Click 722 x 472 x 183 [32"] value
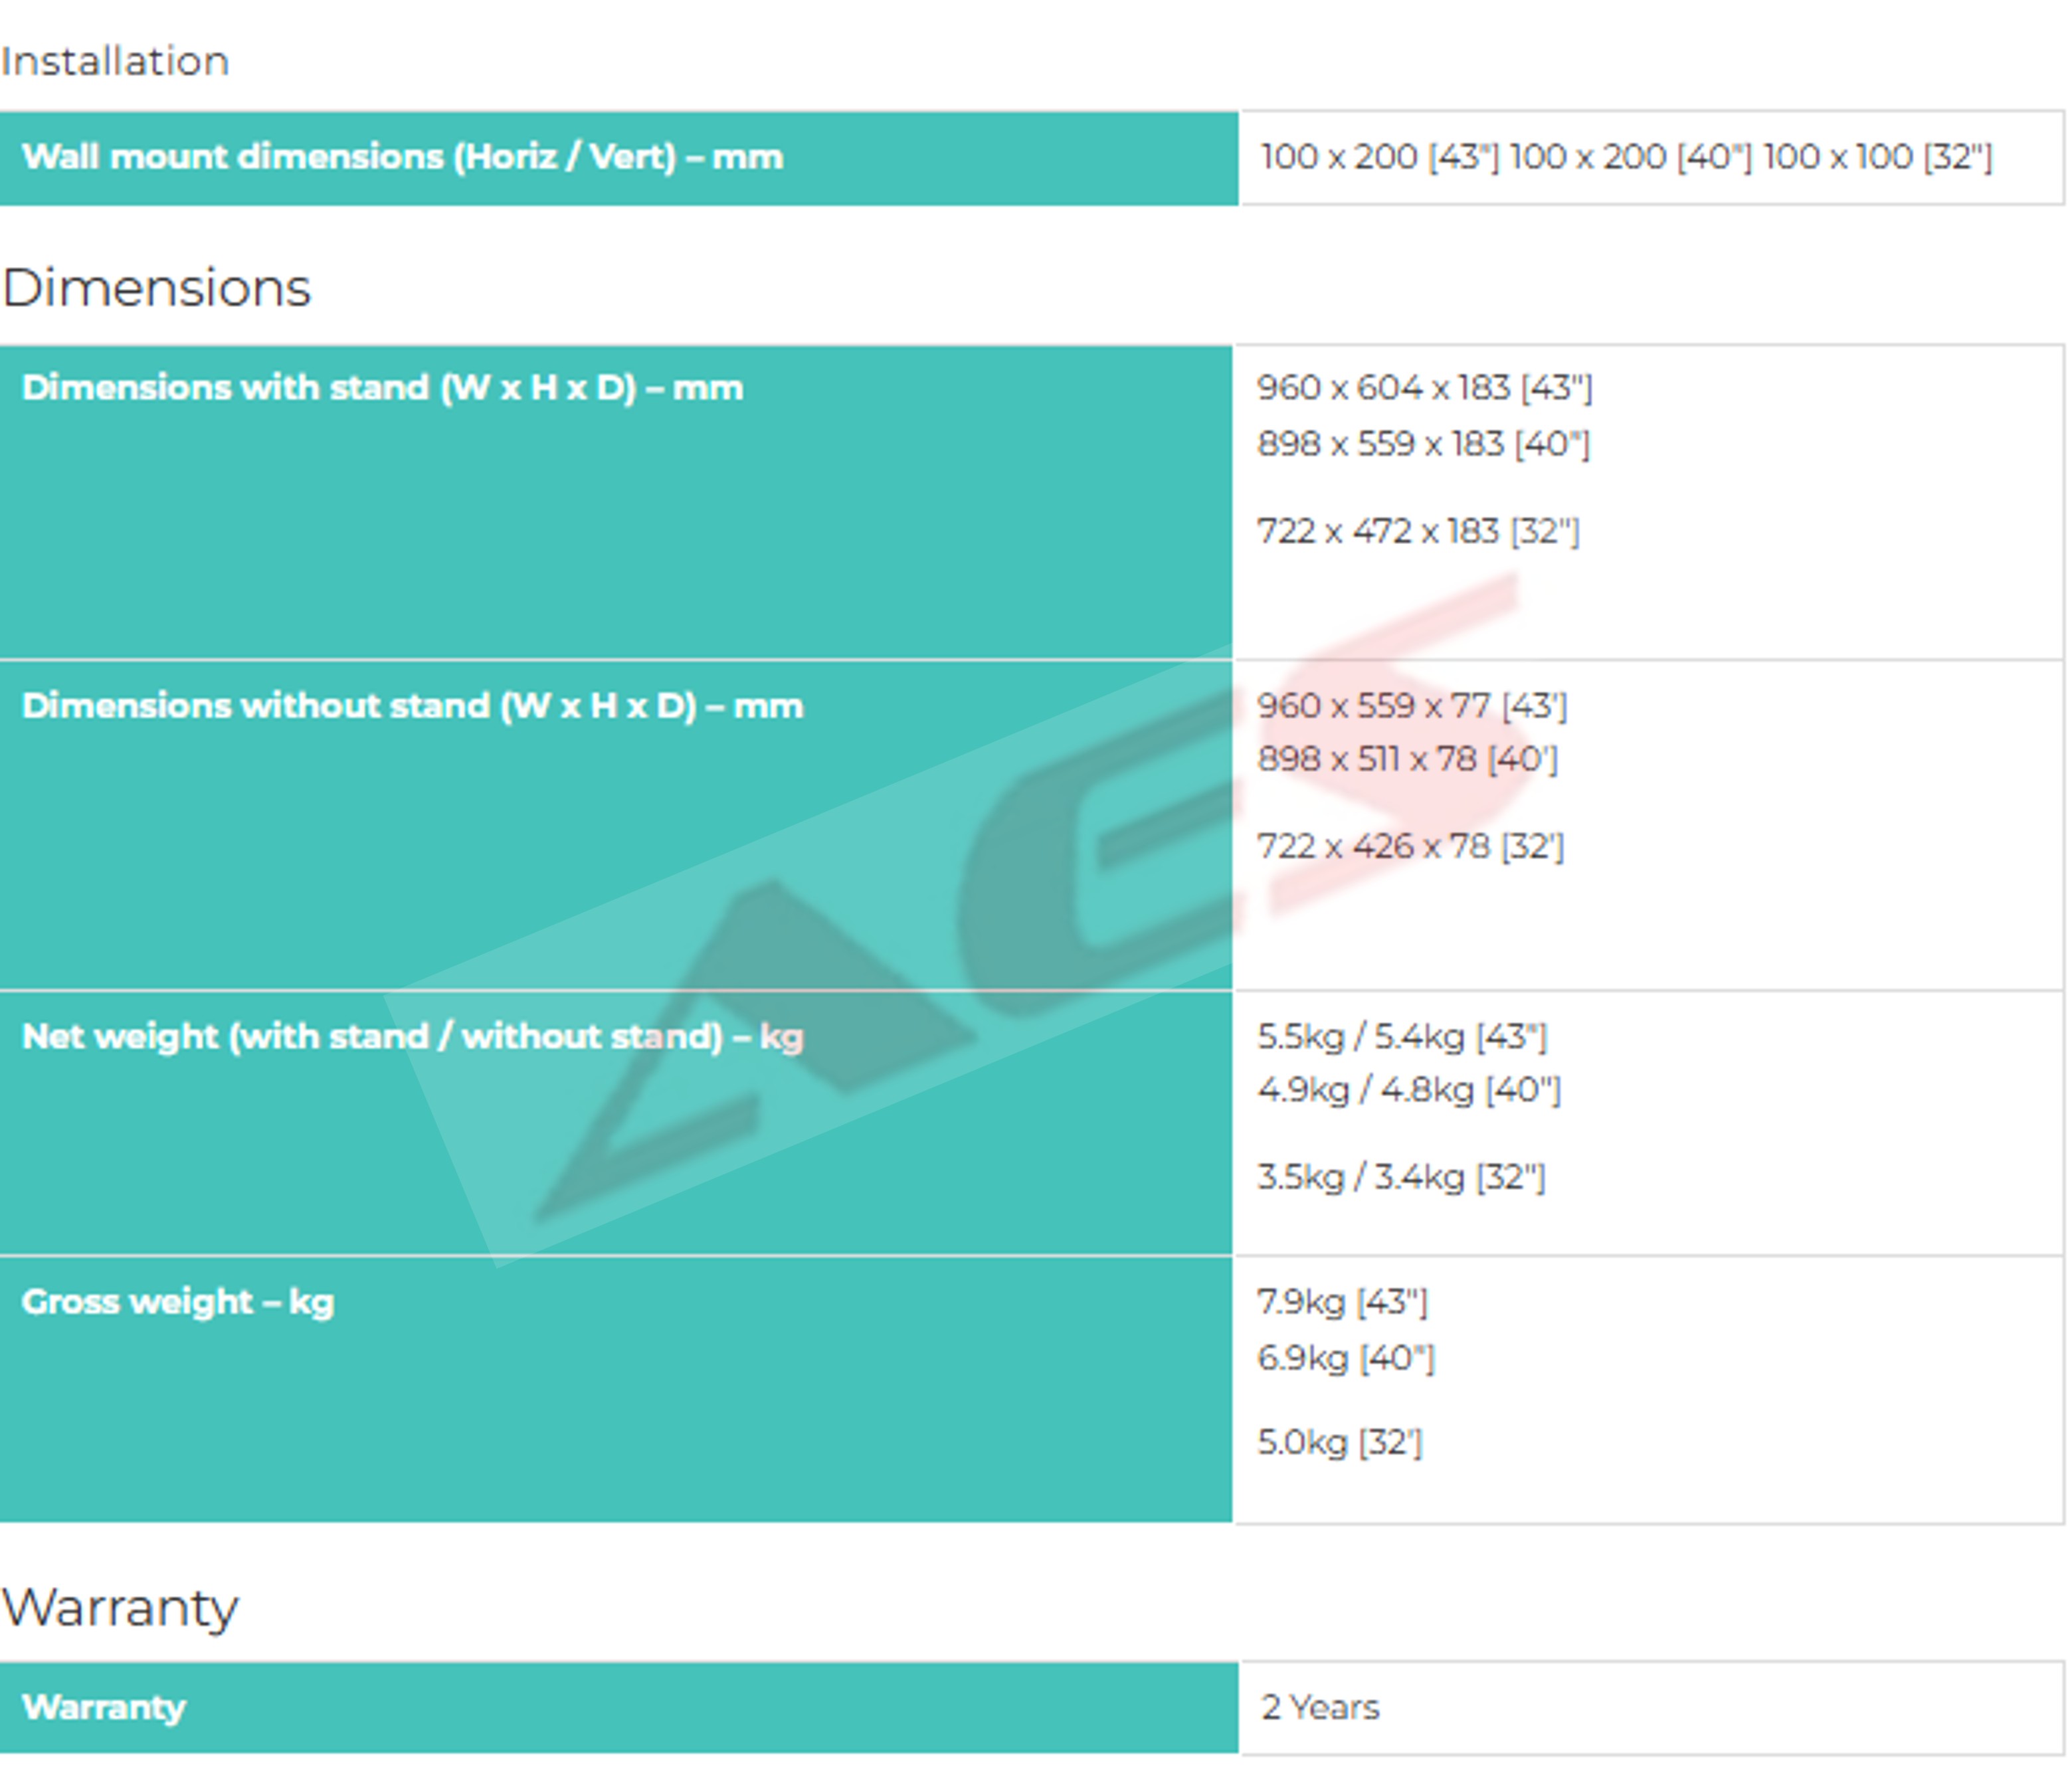The image size is (2072, 1769). tap(1417, 531)
